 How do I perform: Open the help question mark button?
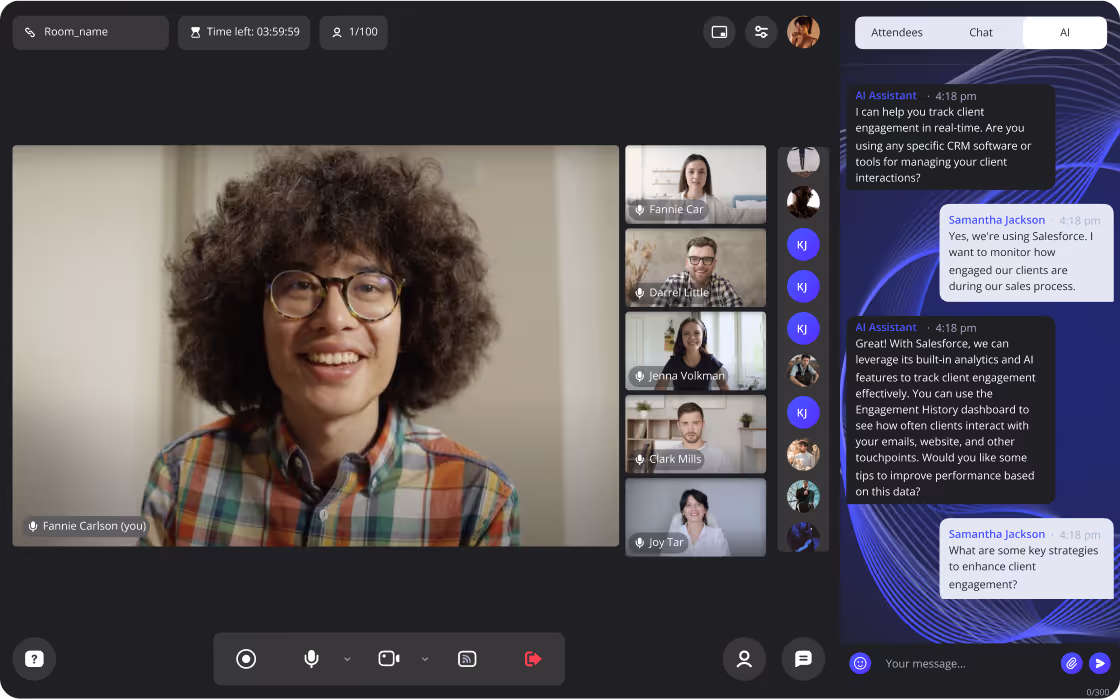tap(34, 658)
